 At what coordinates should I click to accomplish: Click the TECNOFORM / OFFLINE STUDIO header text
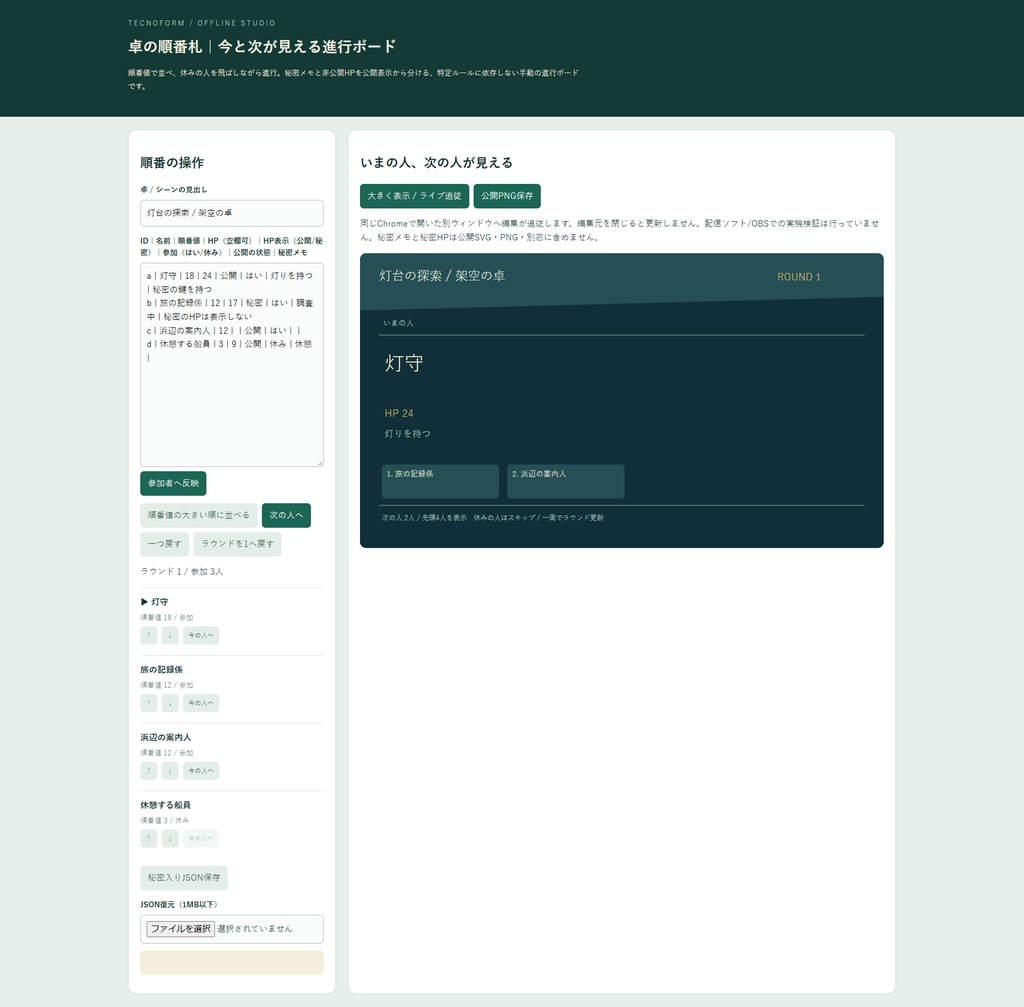(x=202, y=23)
